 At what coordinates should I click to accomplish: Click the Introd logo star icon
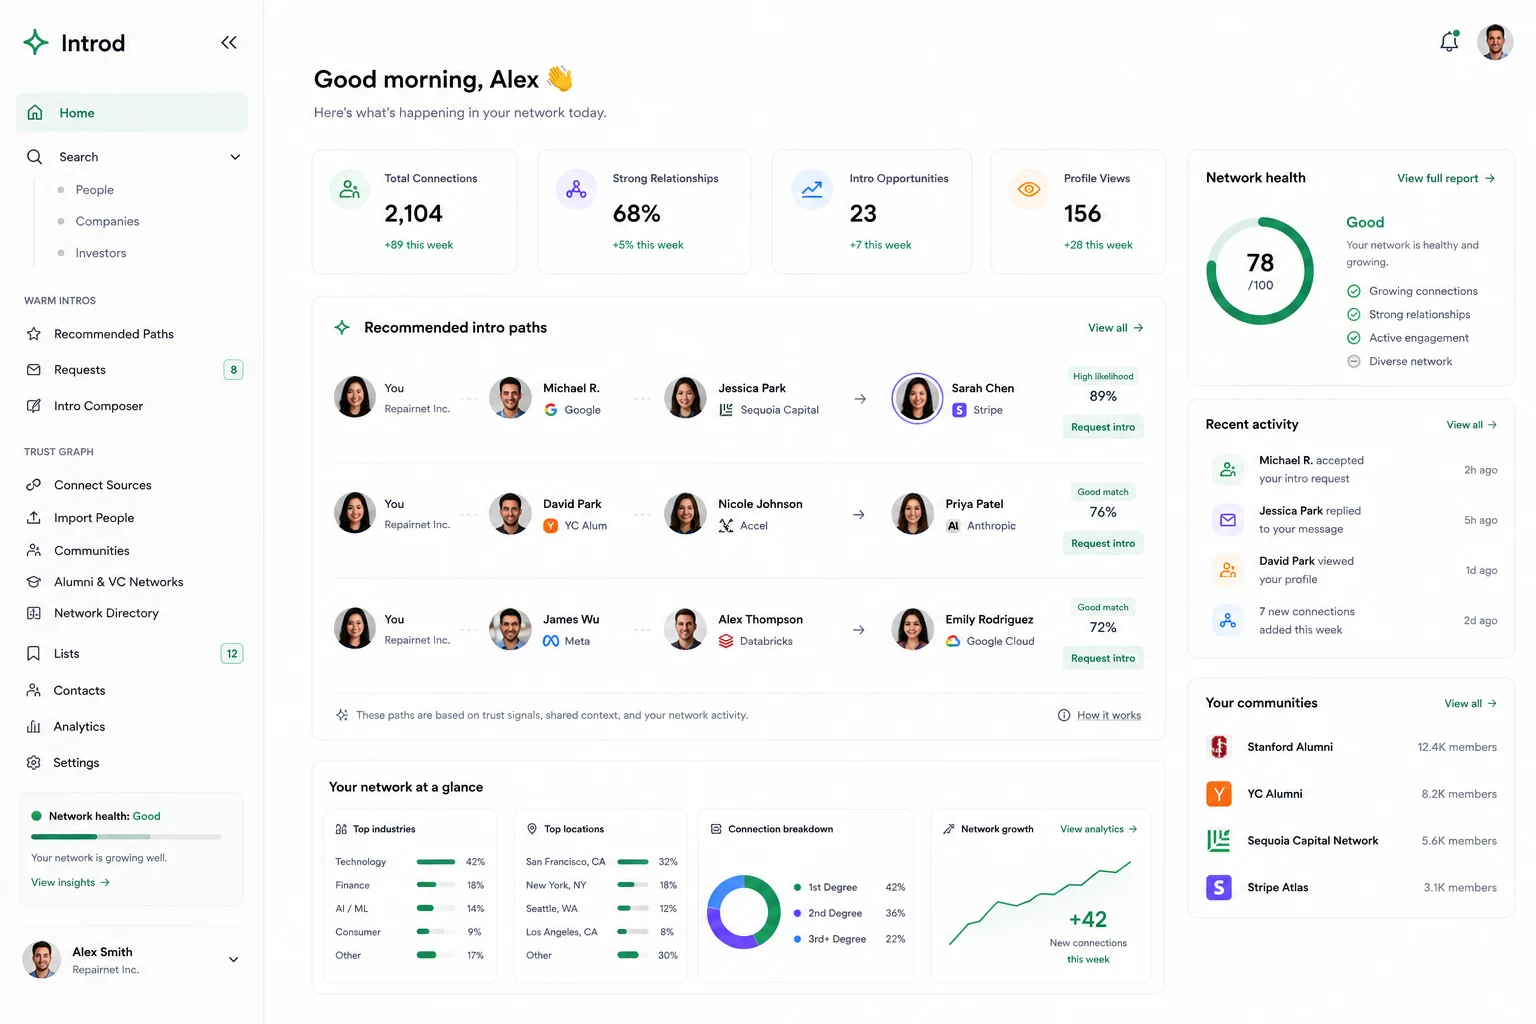pos(36,42)
